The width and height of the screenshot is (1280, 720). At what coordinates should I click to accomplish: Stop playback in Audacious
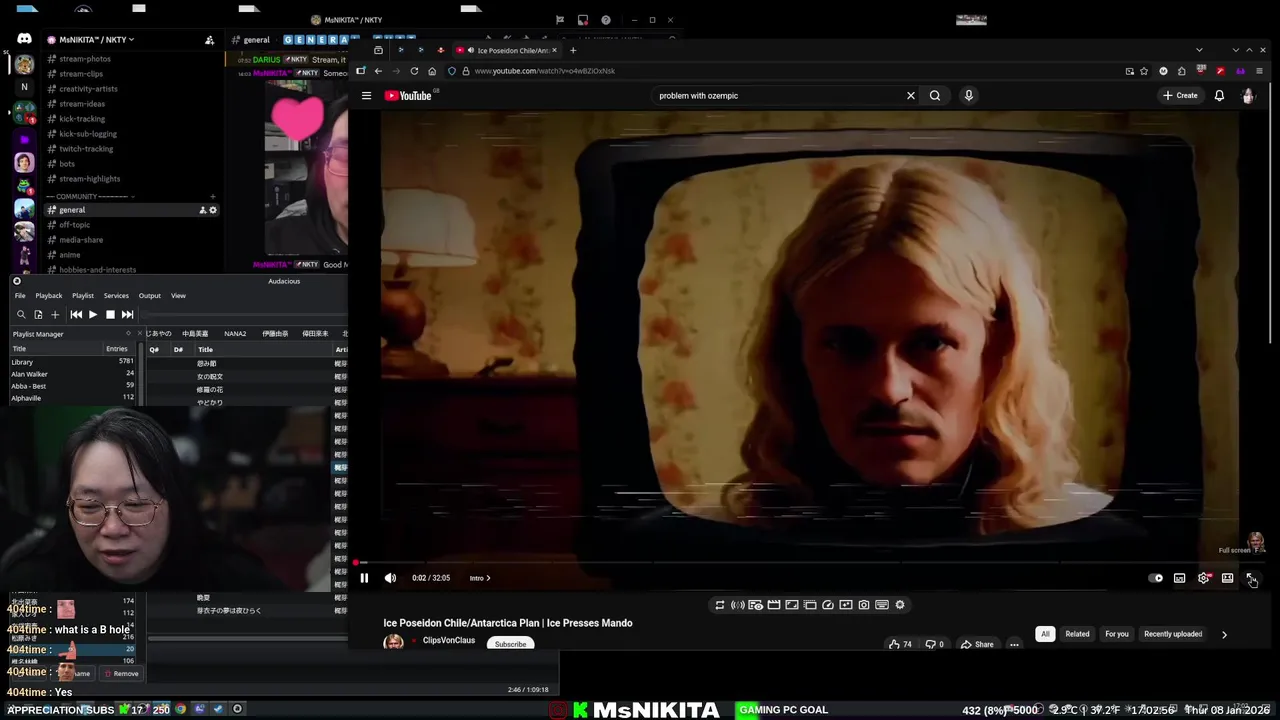(110, 314)
